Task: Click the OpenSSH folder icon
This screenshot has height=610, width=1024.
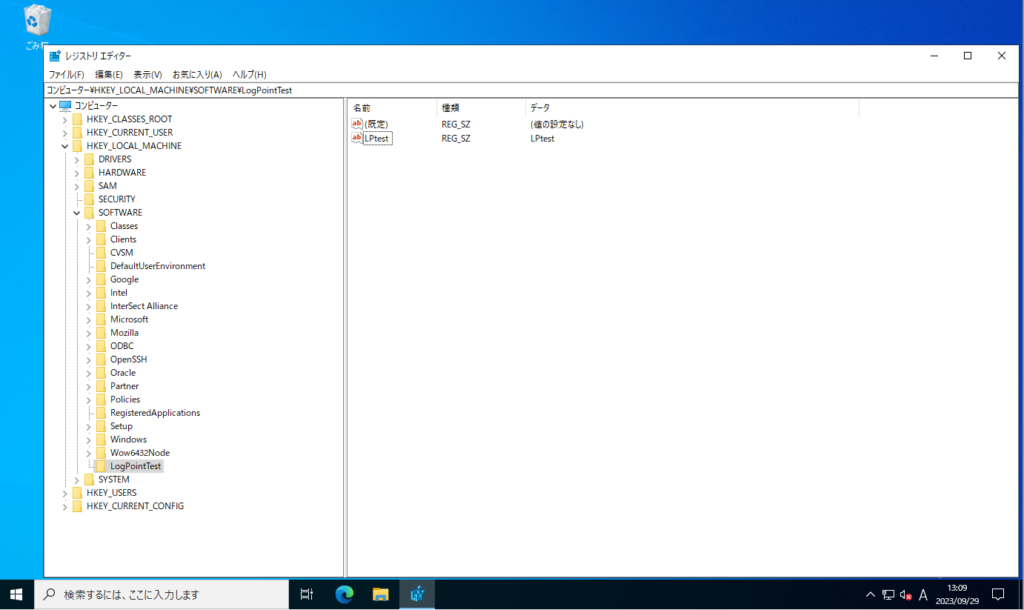Action: pos(101,359)
